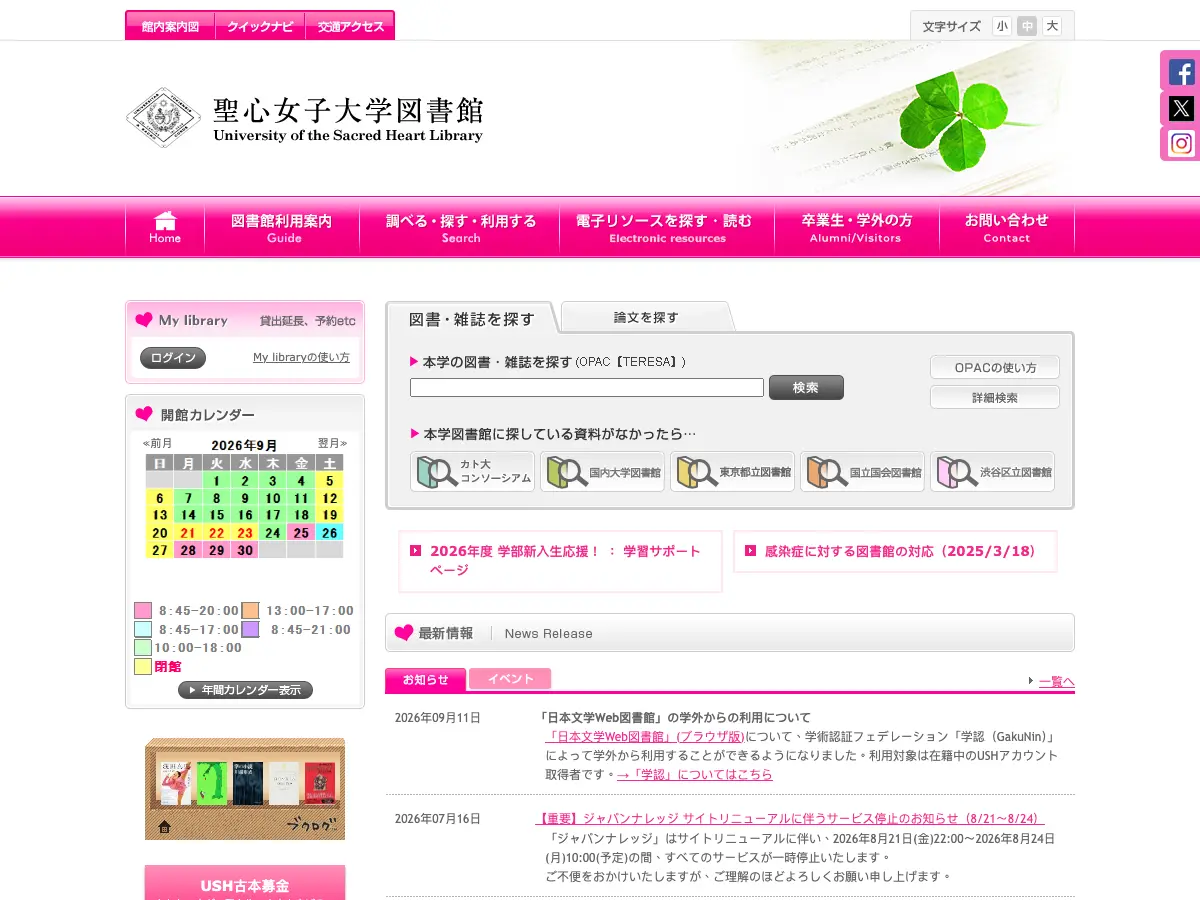Click calendar date 25

coord(301,533)
